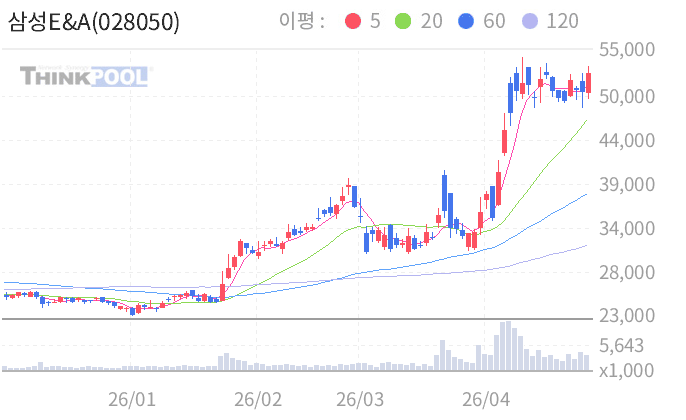Click the 26/03 date axis label
Image resolution: width=686 pixels, height=420 pixels.
pyautogui.click(x=360, y=399)
